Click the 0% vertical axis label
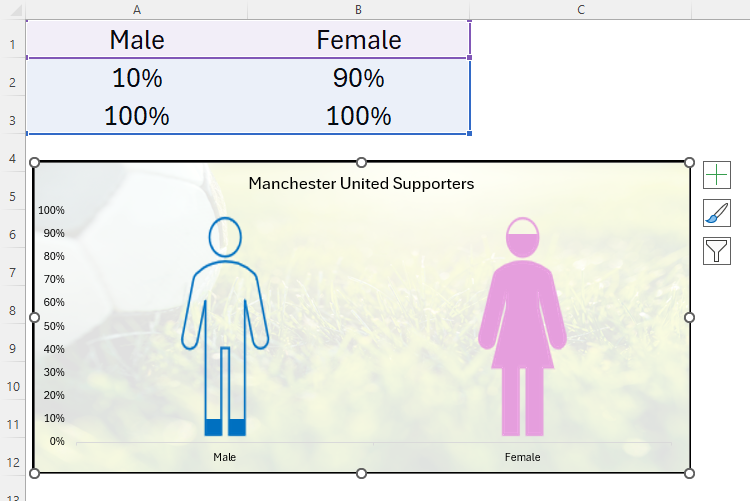The height and width of the screenshot is (501, 750). click(57, 441)
